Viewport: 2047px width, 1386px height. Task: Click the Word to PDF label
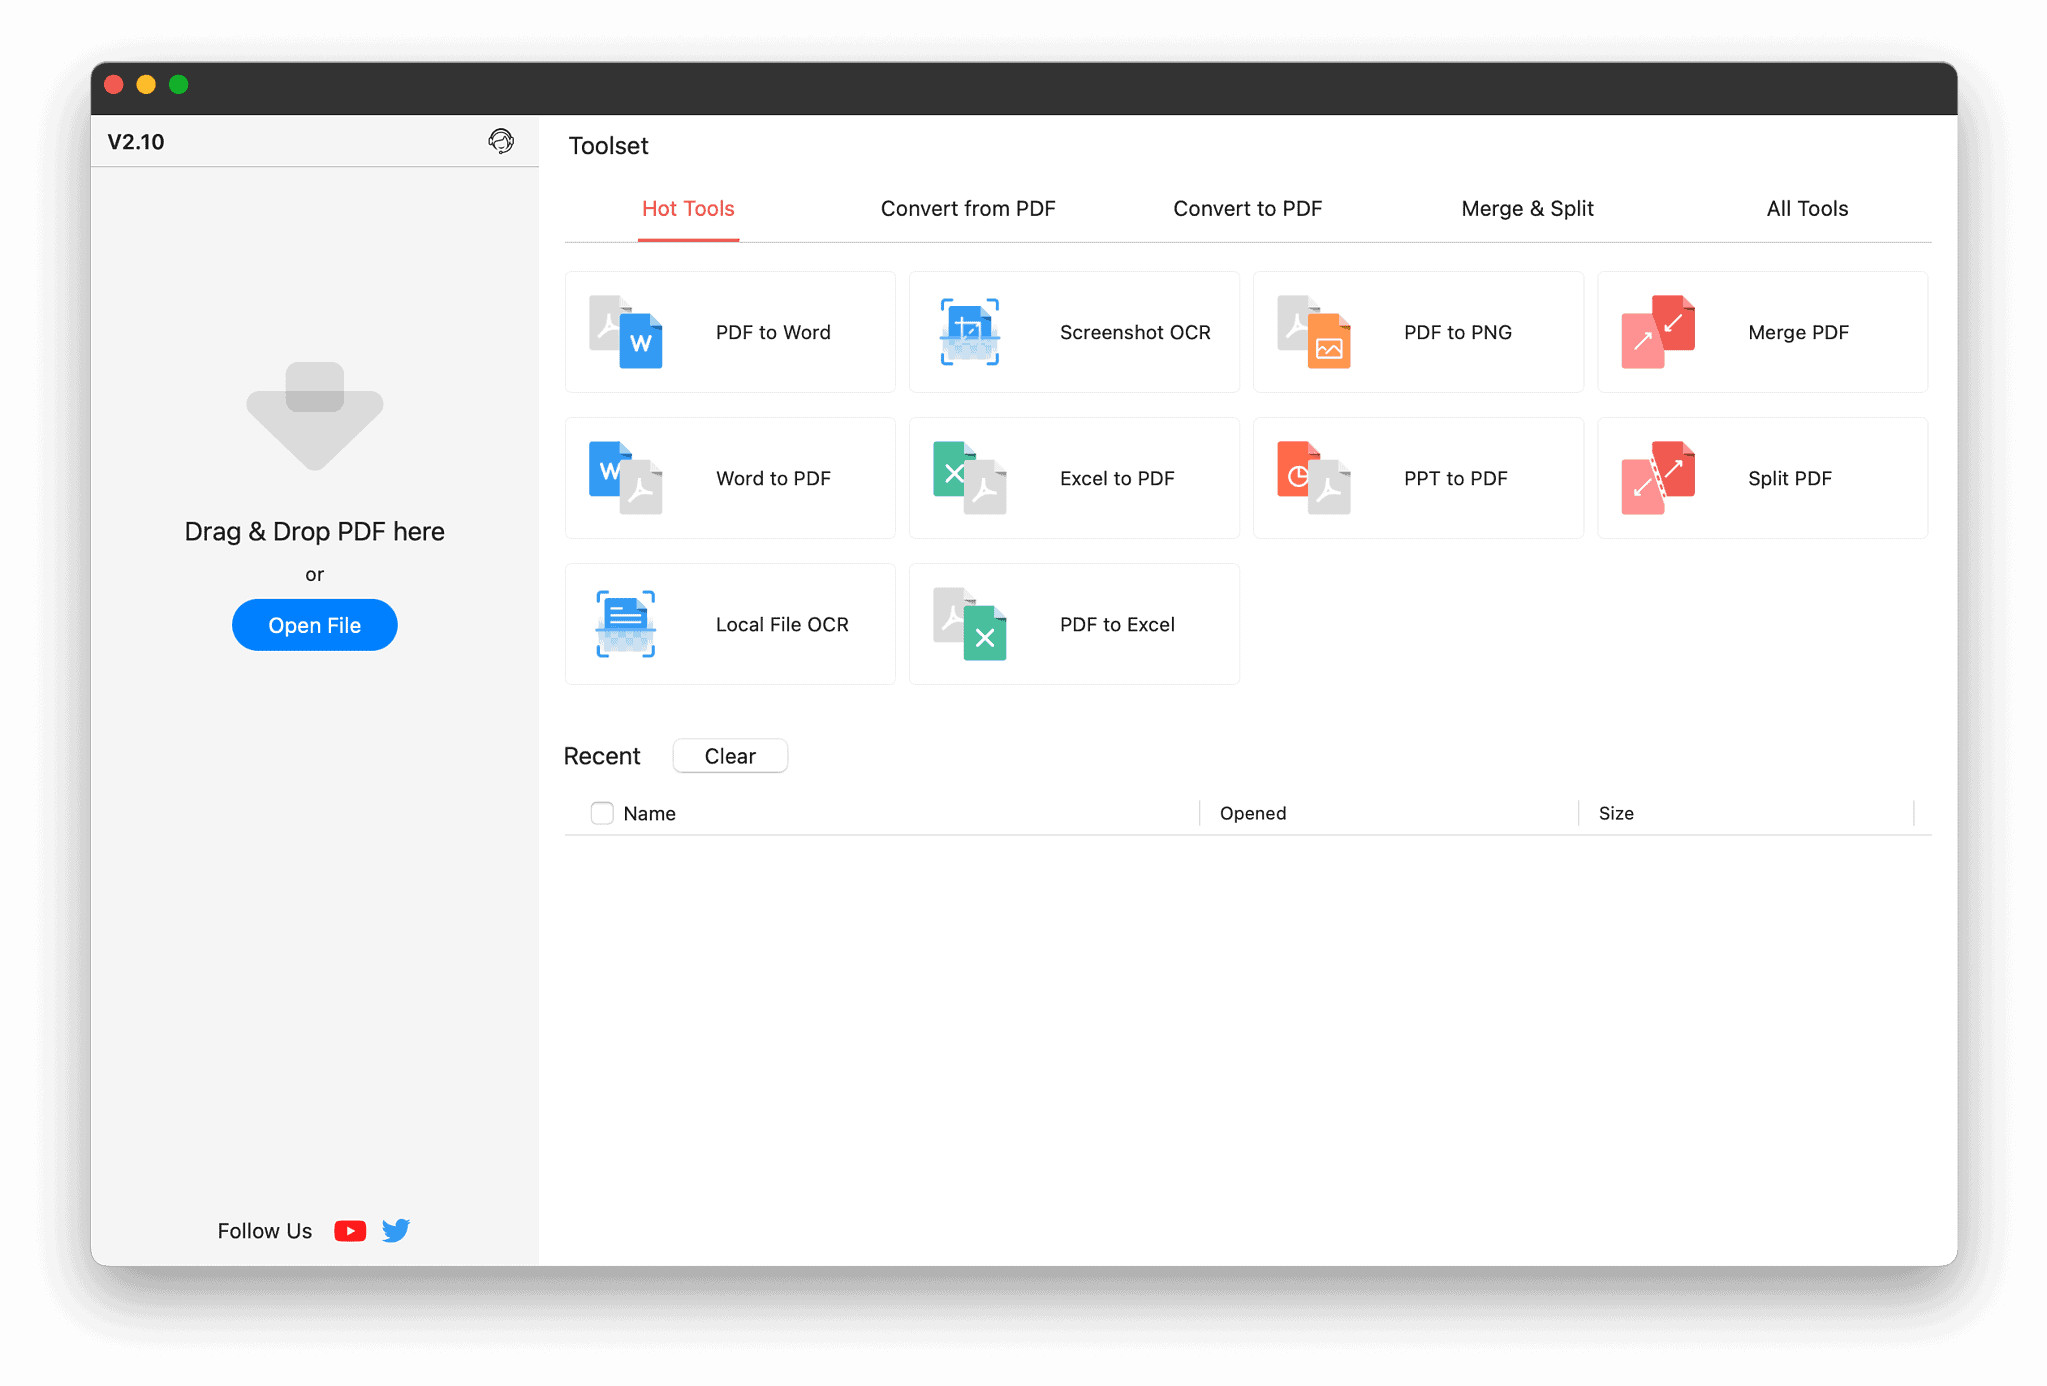point(773,478)
